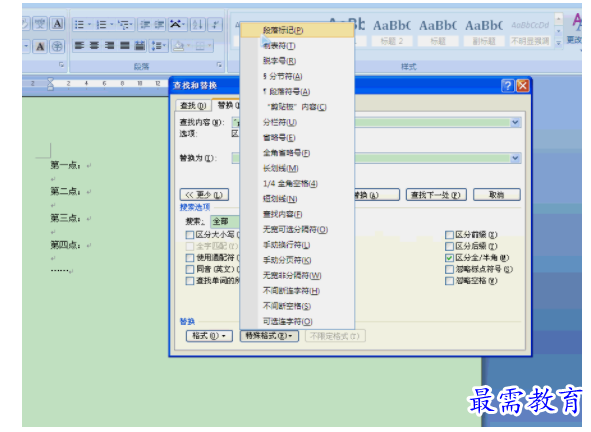
Task: Apply distributed alignment icon
Action: click(x=140, y=46)
